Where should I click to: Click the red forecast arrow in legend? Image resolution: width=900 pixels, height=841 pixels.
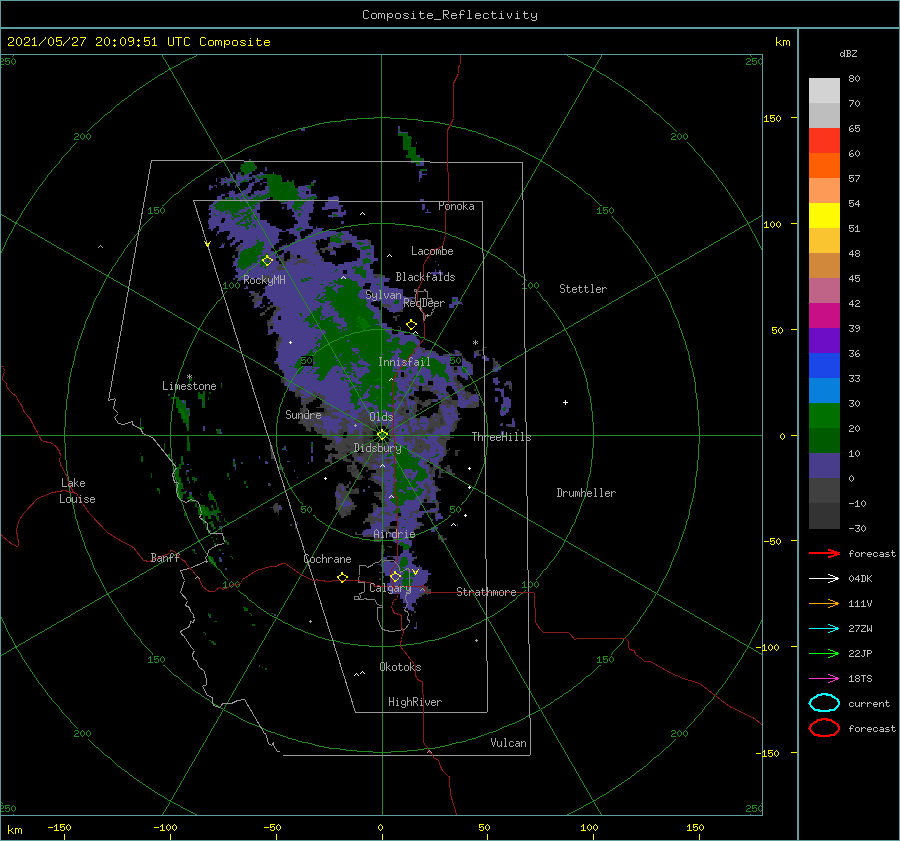[824, 553]
